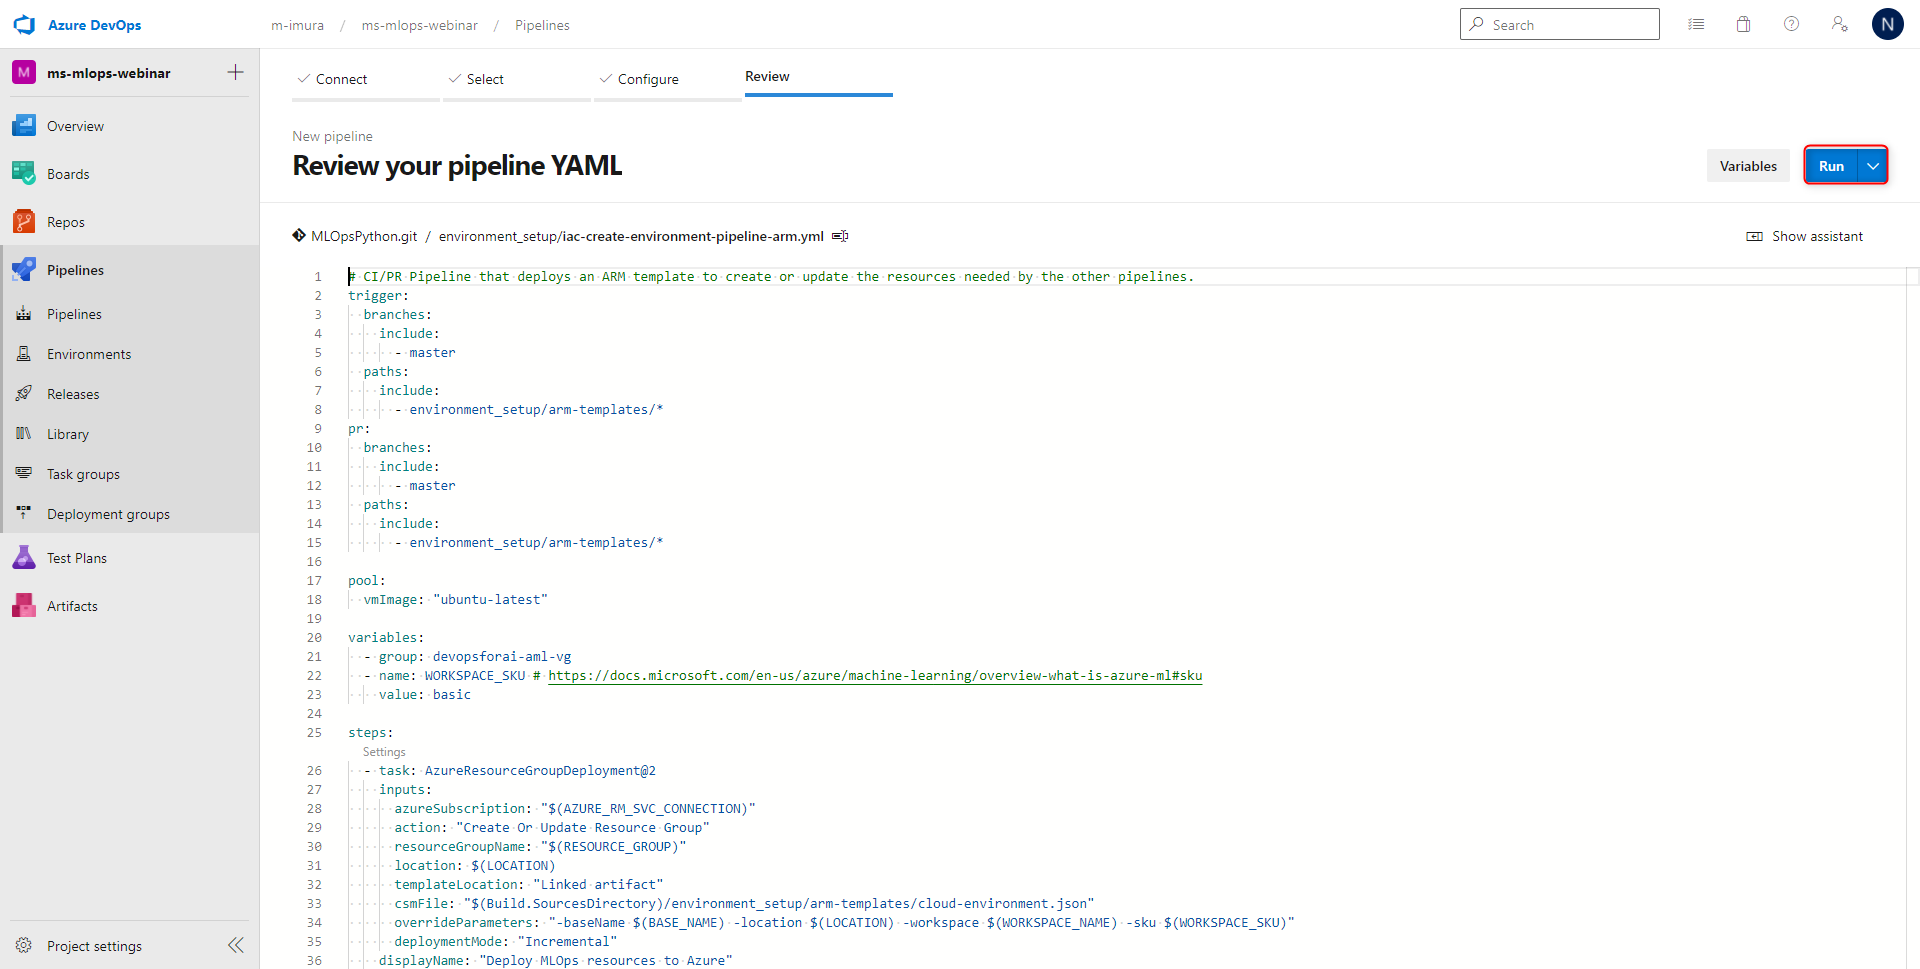Click the ms-mlops-webinar project title in sidebar
Viewport: 1920px width, 969px height.
click(x=109, y=73)
